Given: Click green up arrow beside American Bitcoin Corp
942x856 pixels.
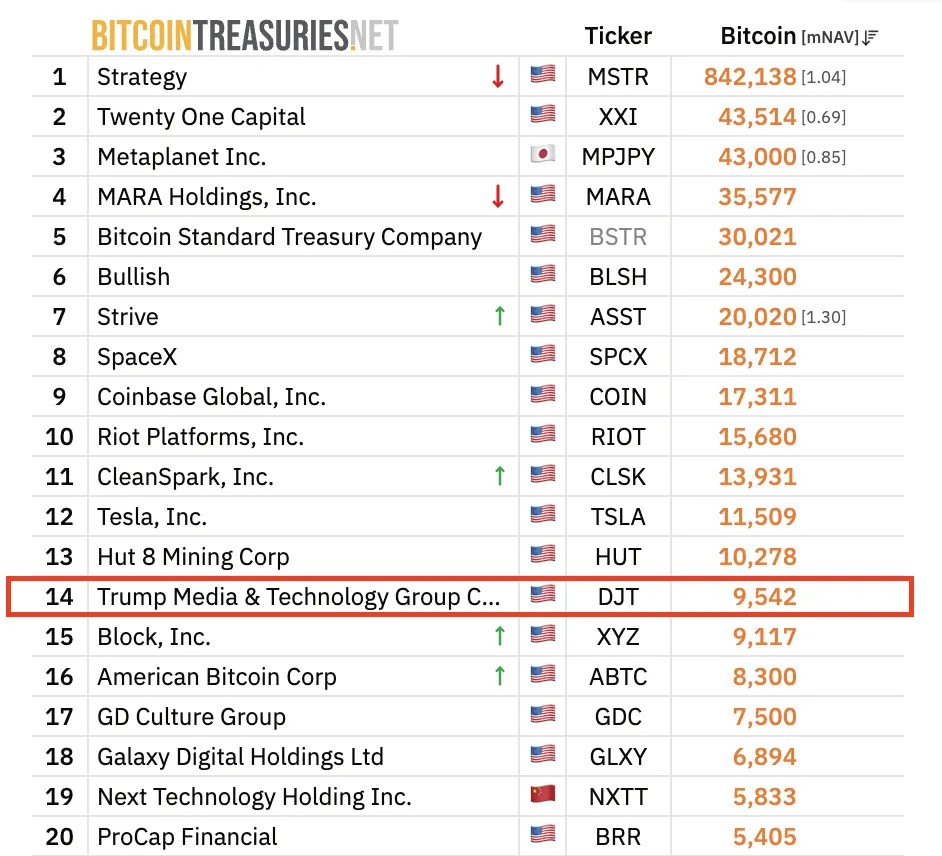Looking at the screenshot, I should click(499, 676).
